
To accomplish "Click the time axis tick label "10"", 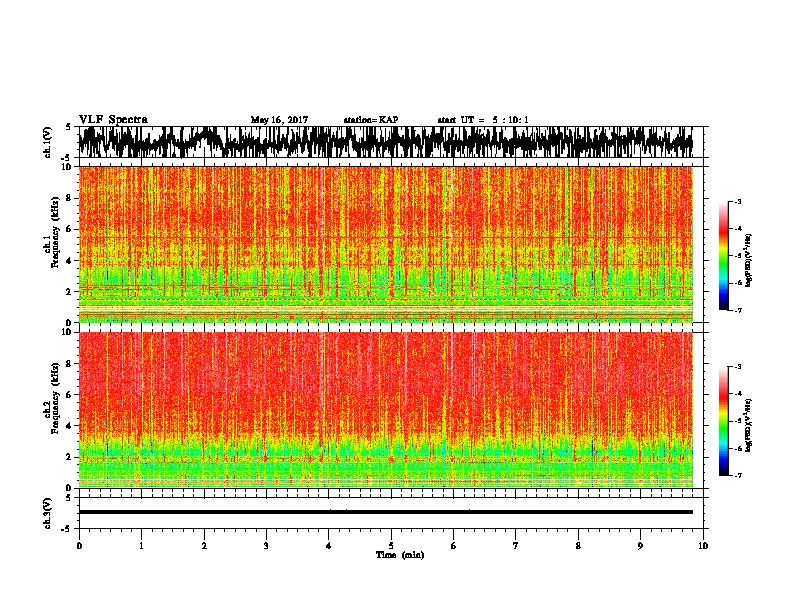I will [703, 545].
